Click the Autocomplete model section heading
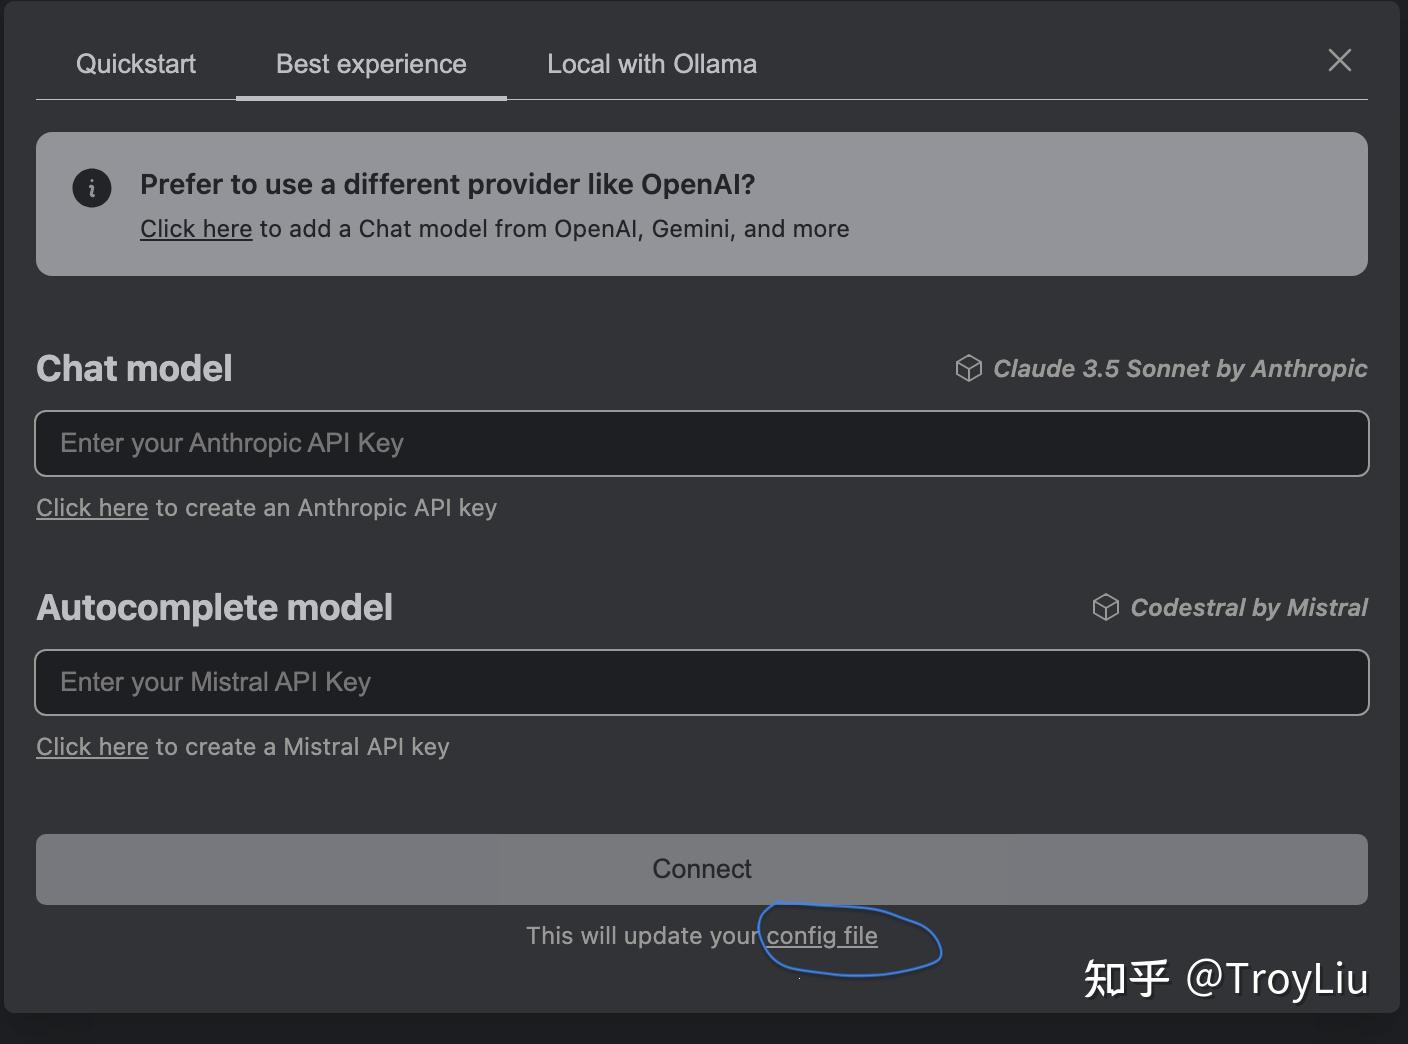Viewport: 1408px width, 1044px height. (x=214, y=607)
